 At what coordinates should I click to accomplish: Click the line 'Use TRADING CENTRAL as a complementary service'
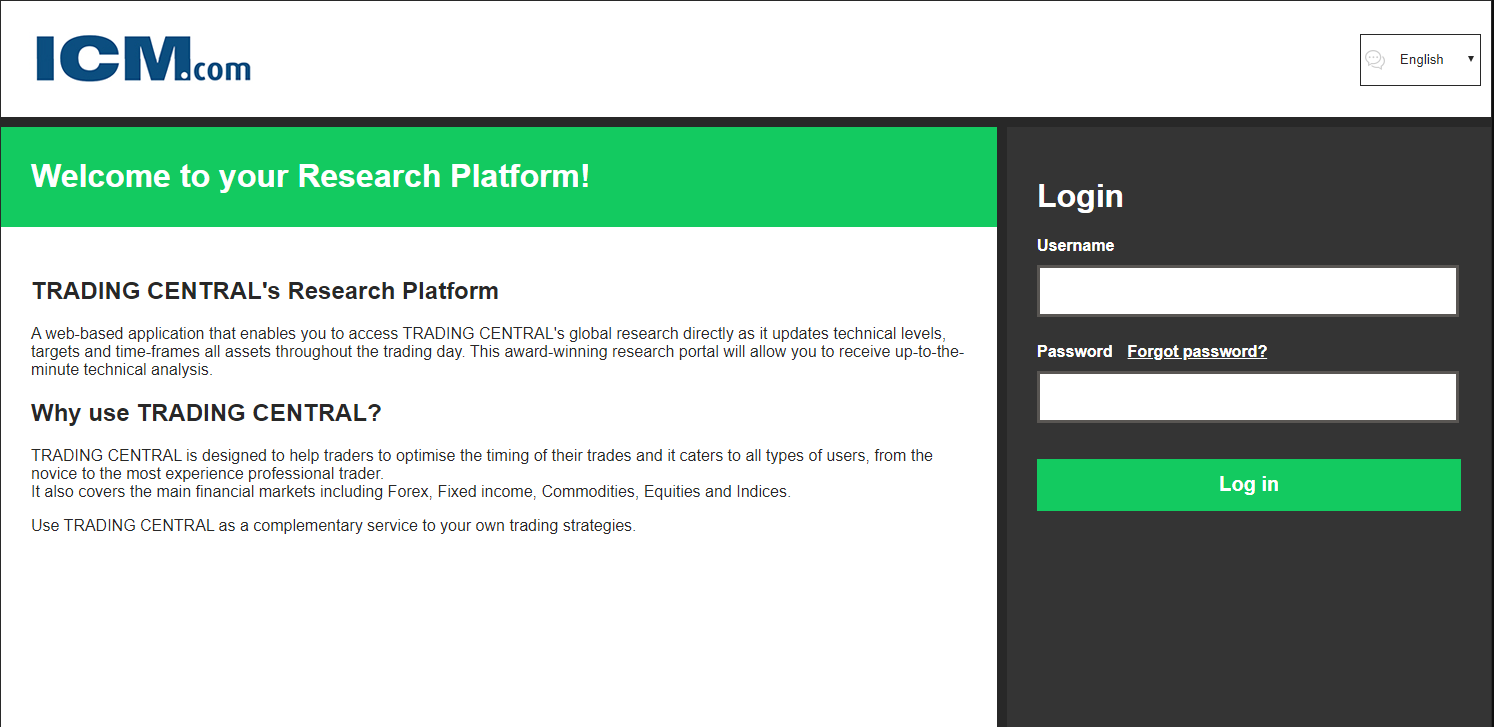click(x=333, y=525)
